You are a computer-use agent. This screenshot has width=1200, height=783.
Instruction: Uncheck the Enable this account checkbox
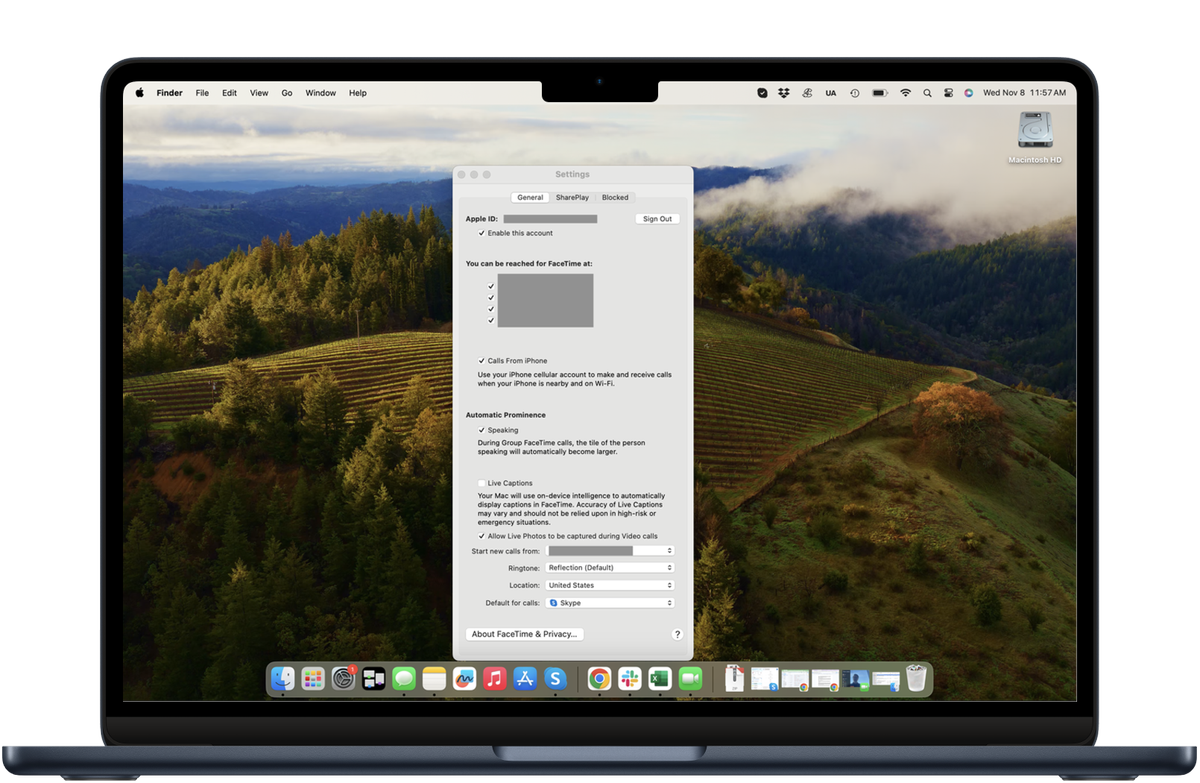482,232
